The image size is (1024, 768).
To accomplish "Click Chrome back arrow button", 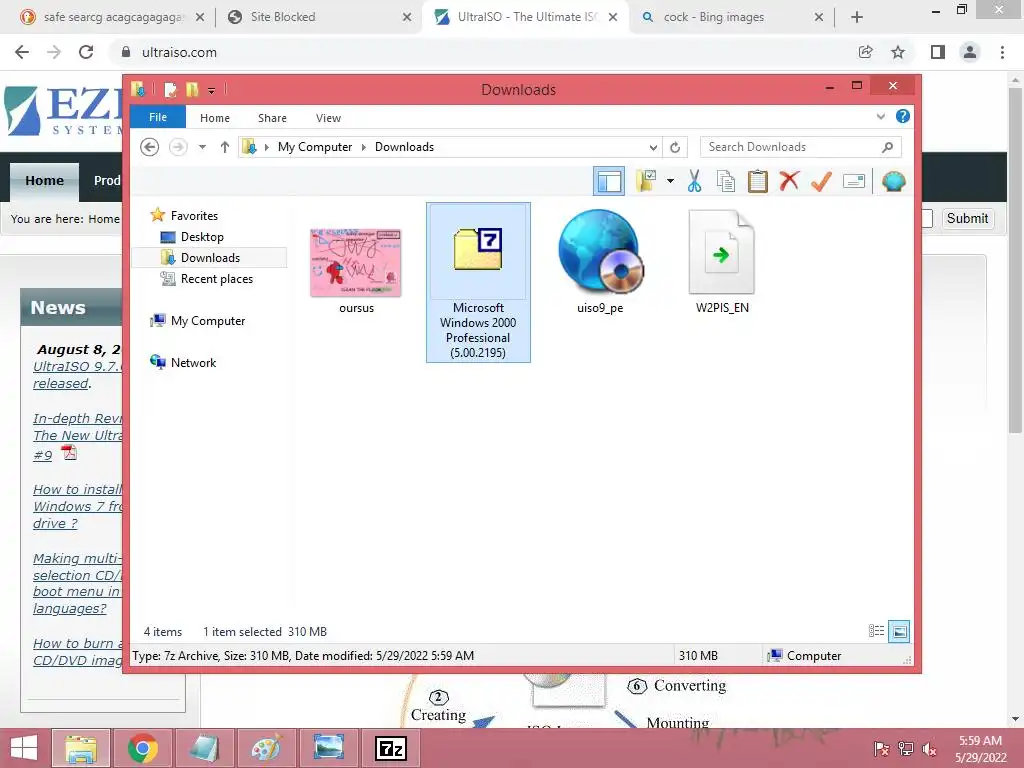I will coord(22,52).
